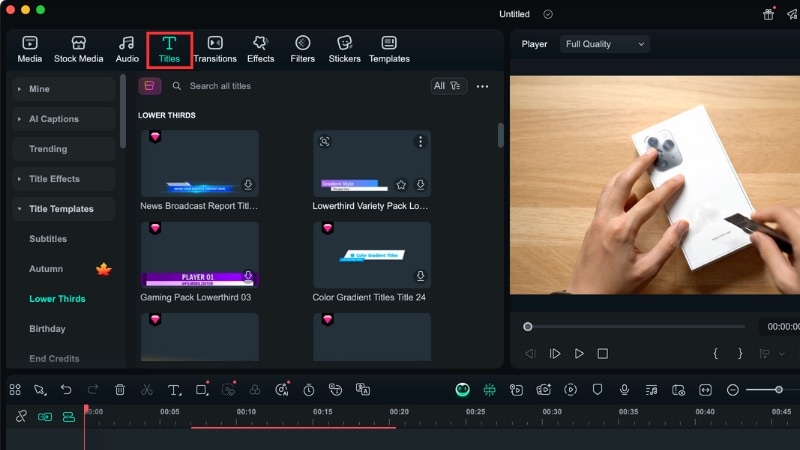Collapse the Title Templates category
This screenshot has width=800, height=450.
click(x=64, y=209)
